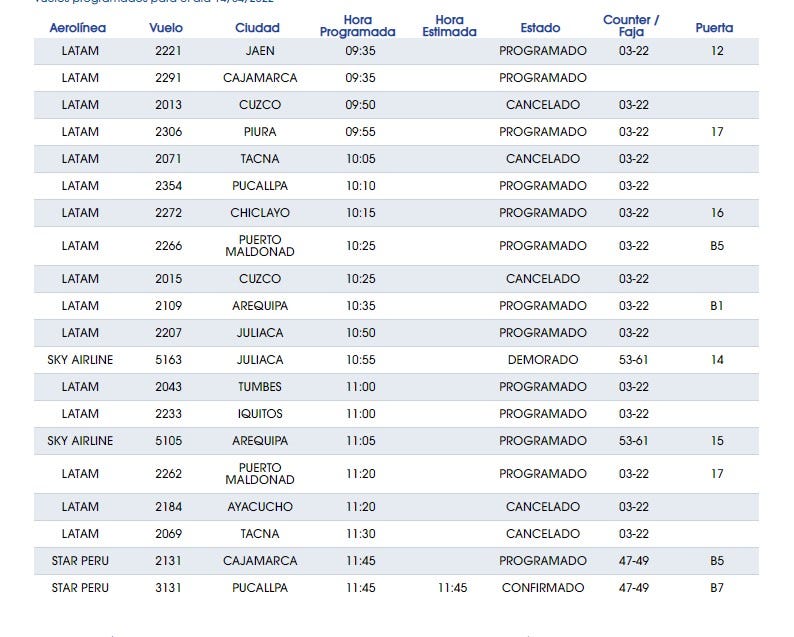Viewport: 794px width, 637px height.
Task: Click the TUMBES city cell
Action: pyautogui.click(x=259, y=387)
